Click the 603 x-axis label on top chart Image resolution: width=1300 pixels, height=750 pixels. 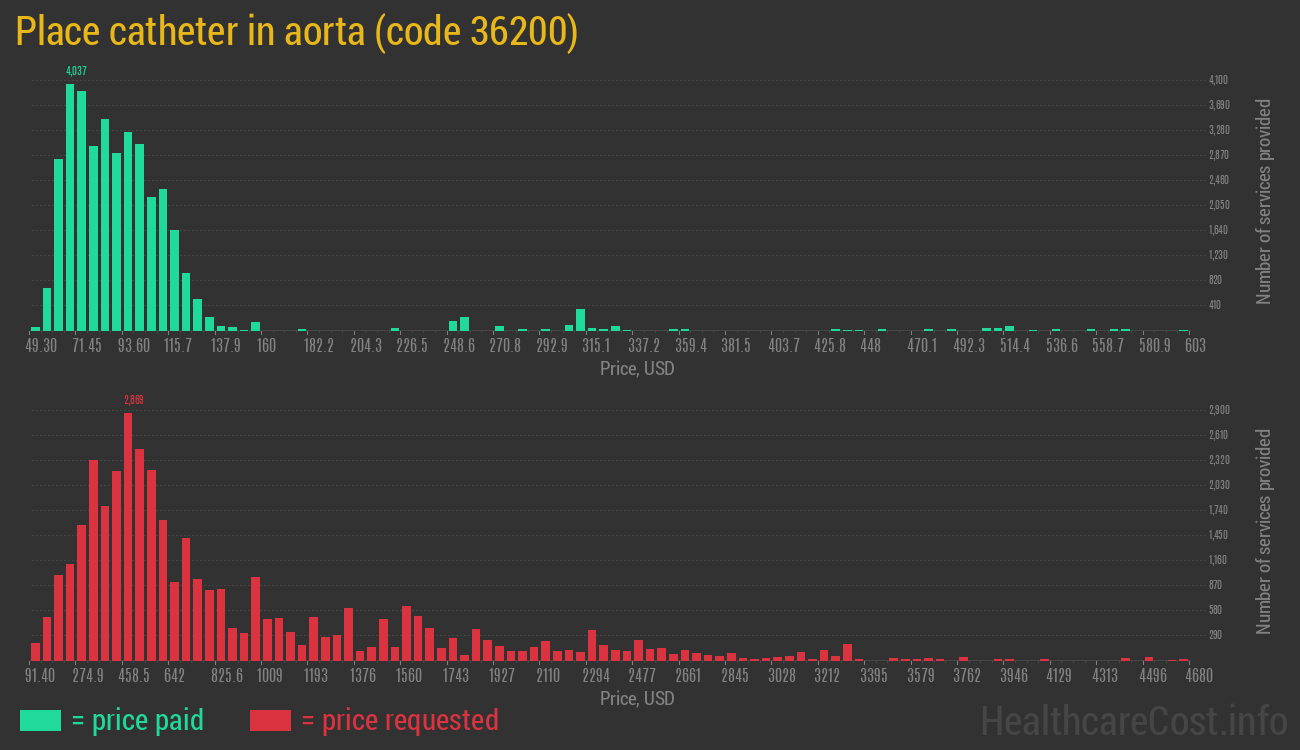tap(1194, 346)
